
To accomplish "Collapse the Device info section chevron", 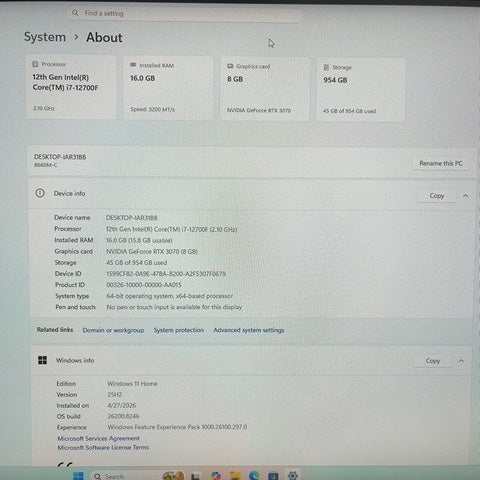I will pyautogui.click(x=465, y=196).
